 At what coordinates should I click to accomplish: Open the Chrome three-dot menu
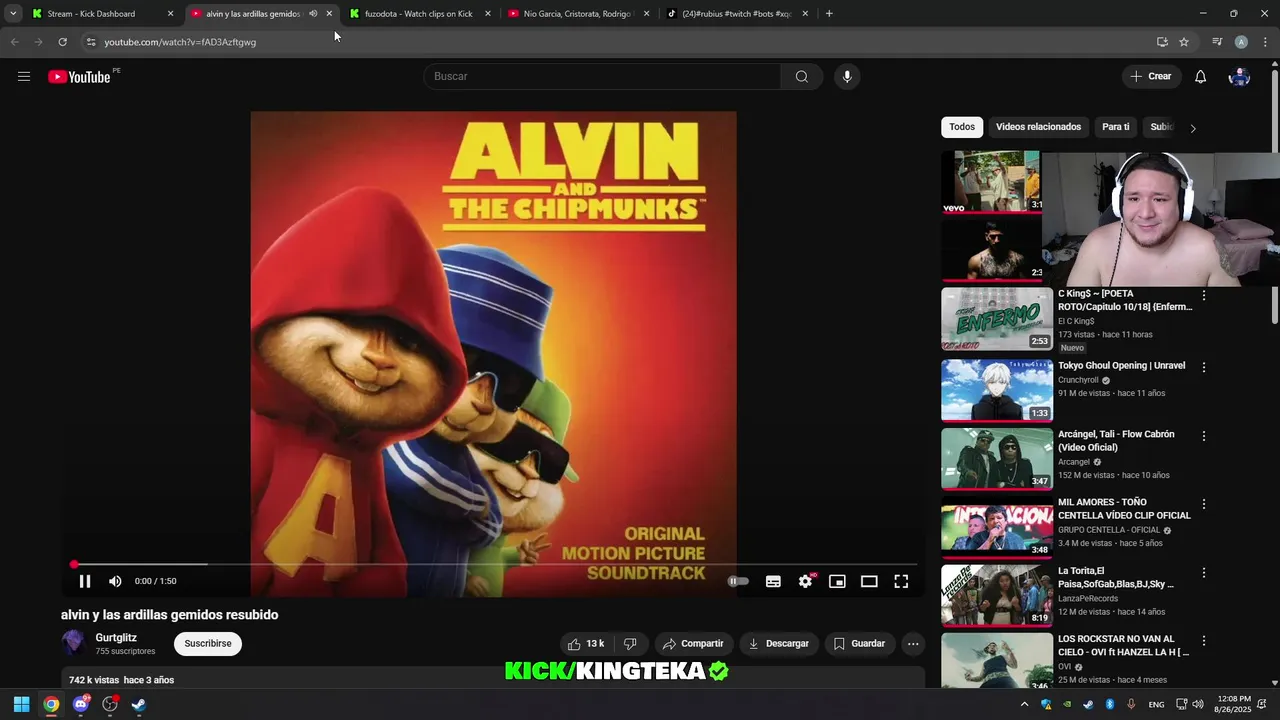coord(1265,42)
